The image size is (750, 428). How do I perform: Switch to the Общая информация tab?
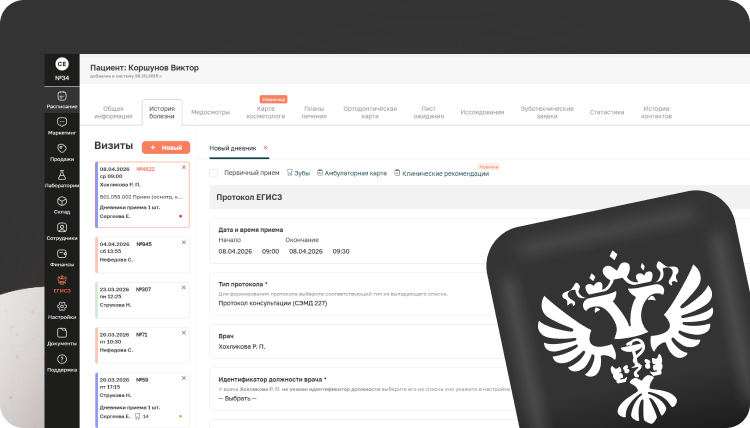113,112
